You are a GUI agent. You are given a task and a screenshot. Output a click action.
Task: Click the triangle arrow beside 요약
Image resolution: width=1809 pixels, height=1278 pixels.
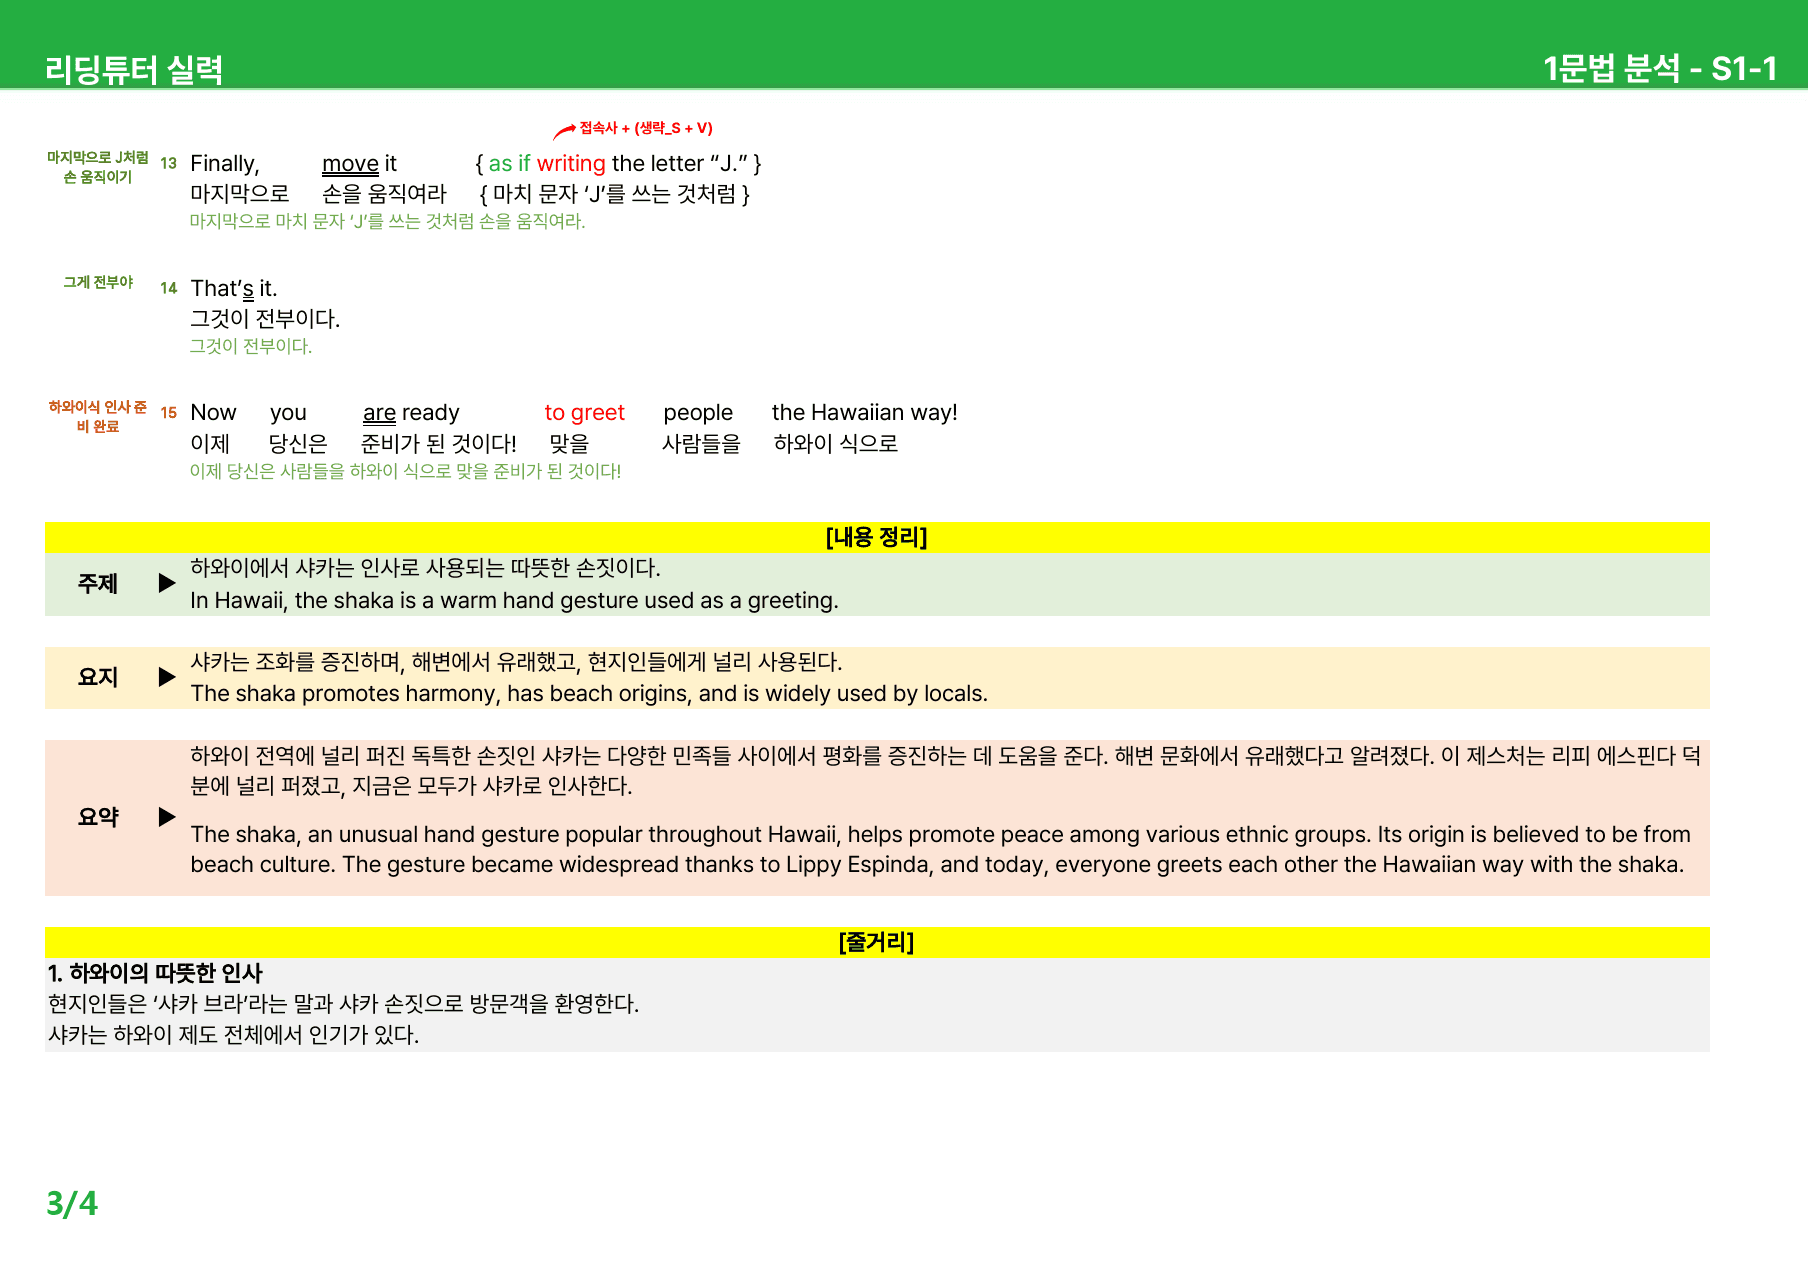(167, 817)
